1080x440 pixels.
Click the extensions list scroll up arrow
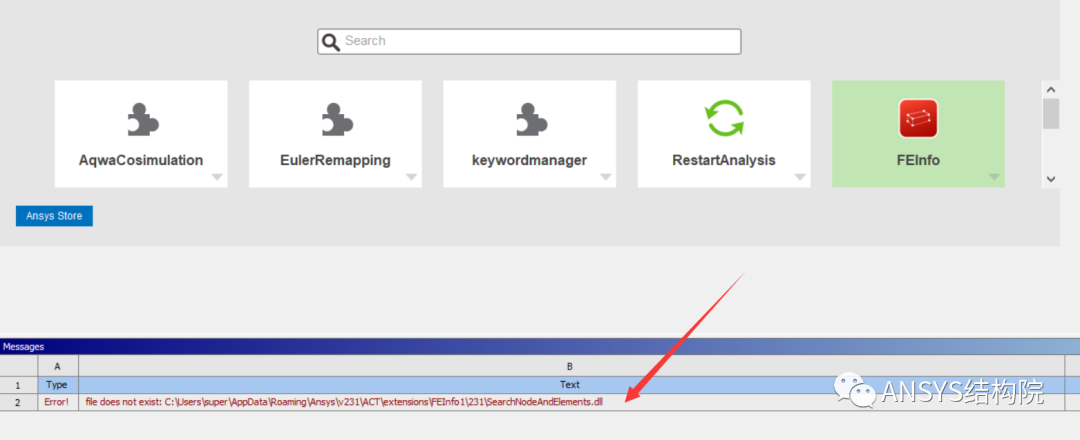coord(1050,90)
